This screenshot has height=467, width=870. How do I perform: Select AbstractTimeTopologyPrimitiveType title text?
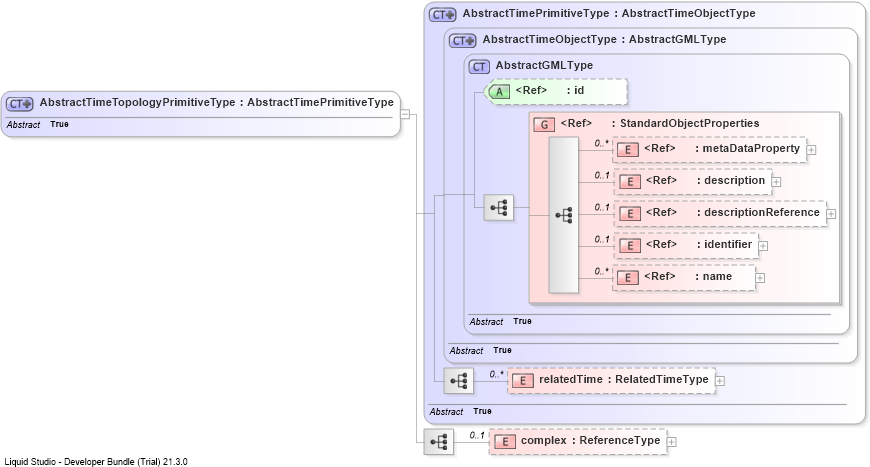click(x=216, y=103)
